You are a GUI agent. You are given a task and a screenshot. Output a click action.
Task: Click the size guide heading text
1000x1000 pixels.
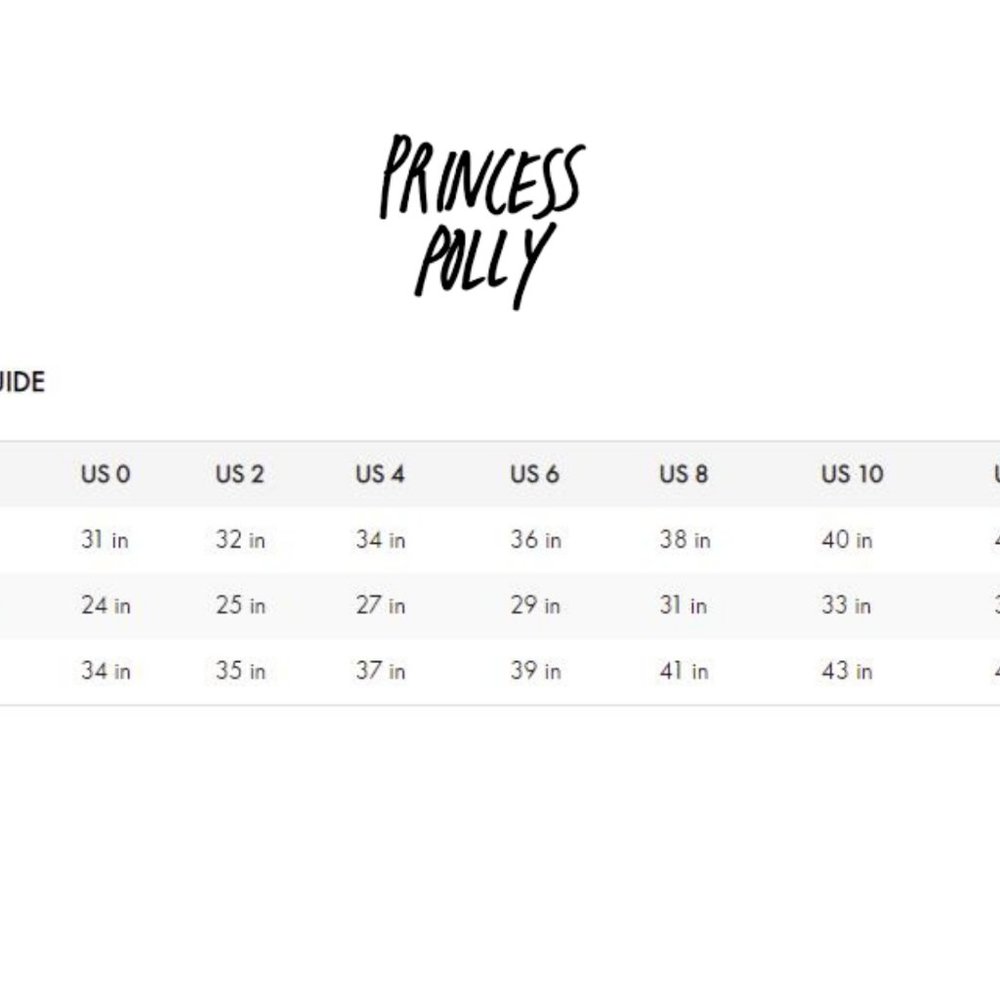[22, 382]
